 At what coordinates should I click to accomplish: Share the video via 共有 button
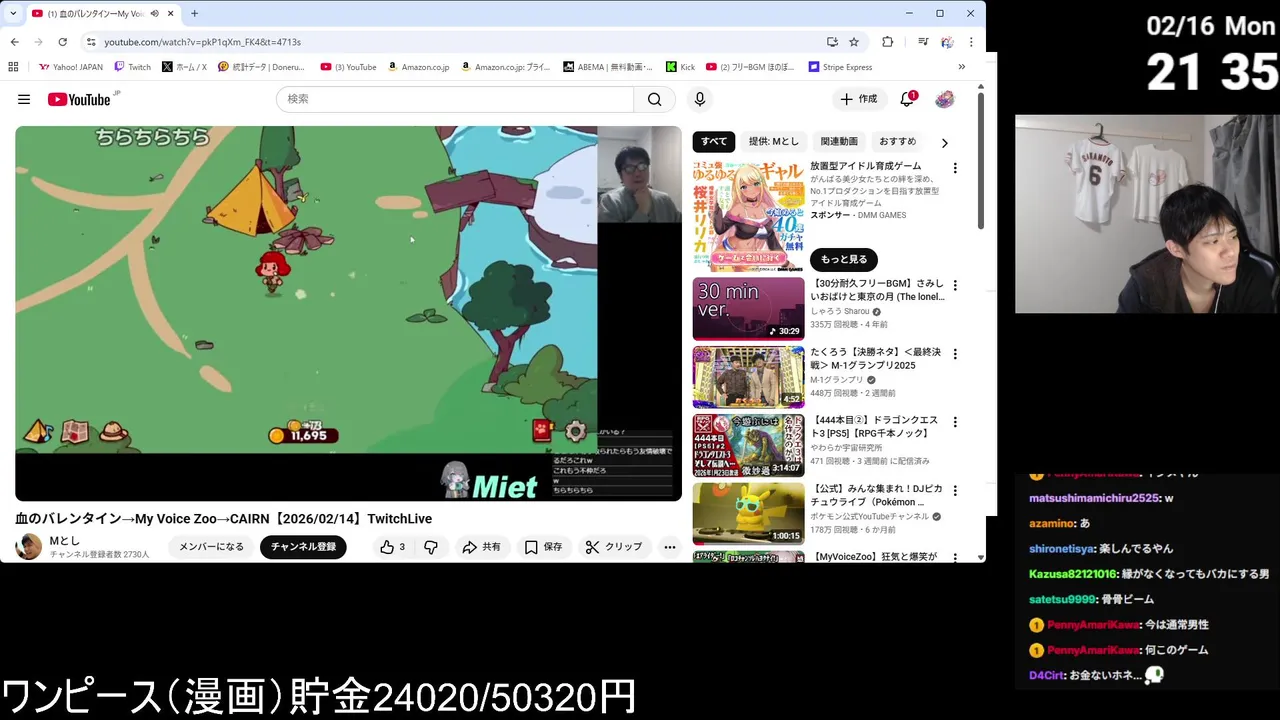[481, 547]
